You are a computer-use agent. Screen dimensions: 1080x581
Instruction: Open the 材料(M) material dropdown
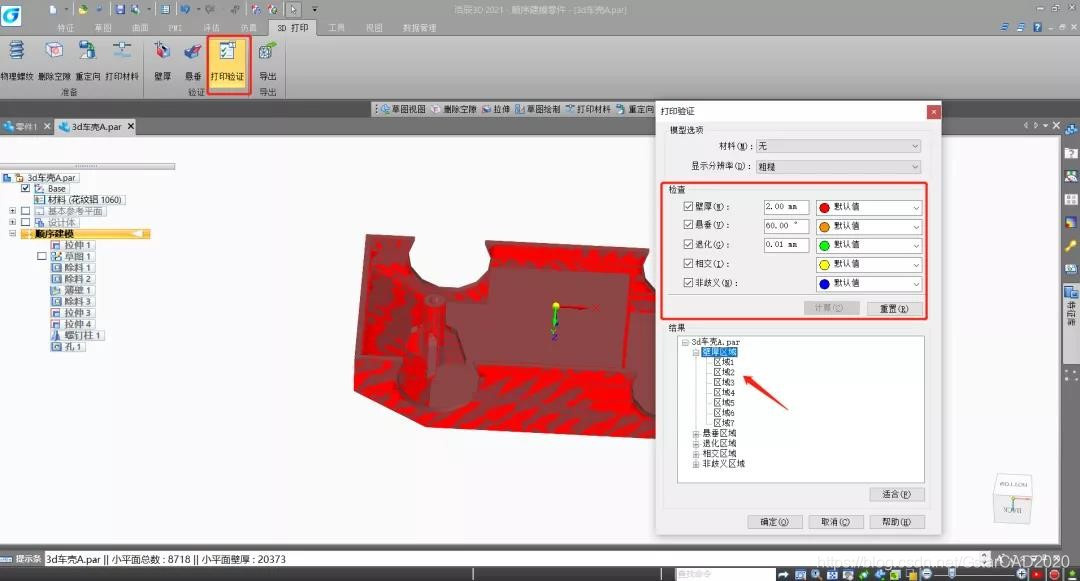(x=838, y=146)
